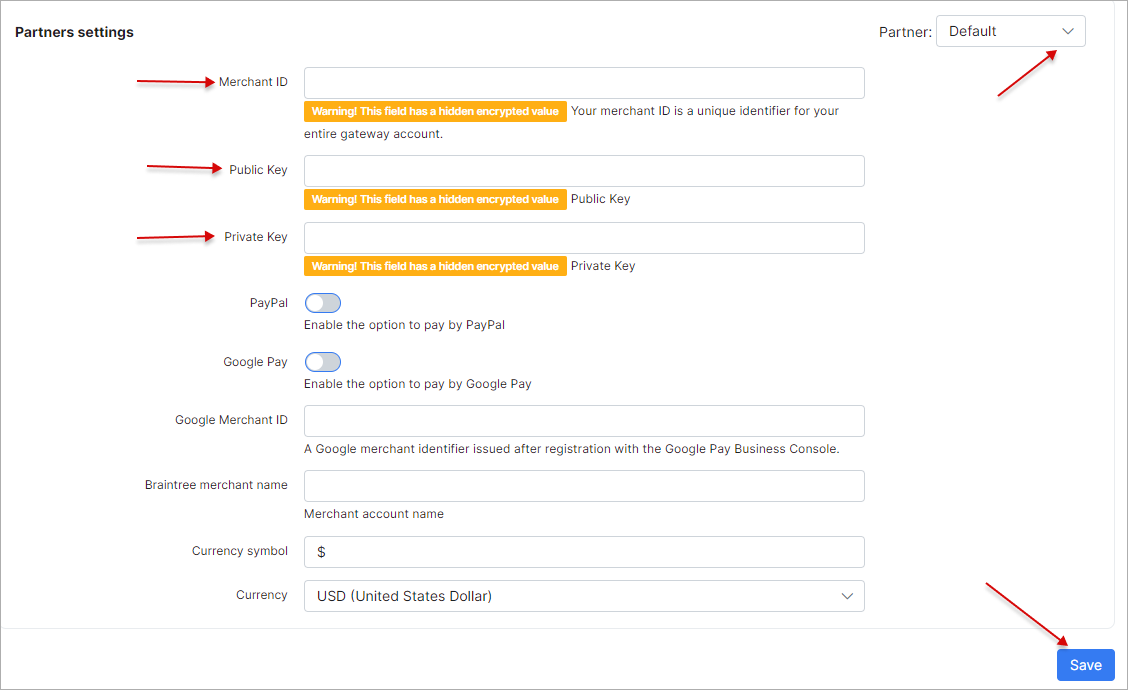Focus the Merchant ID text field
The width and height of the screenshot is (1128, 690).
(x=583, y=83)
